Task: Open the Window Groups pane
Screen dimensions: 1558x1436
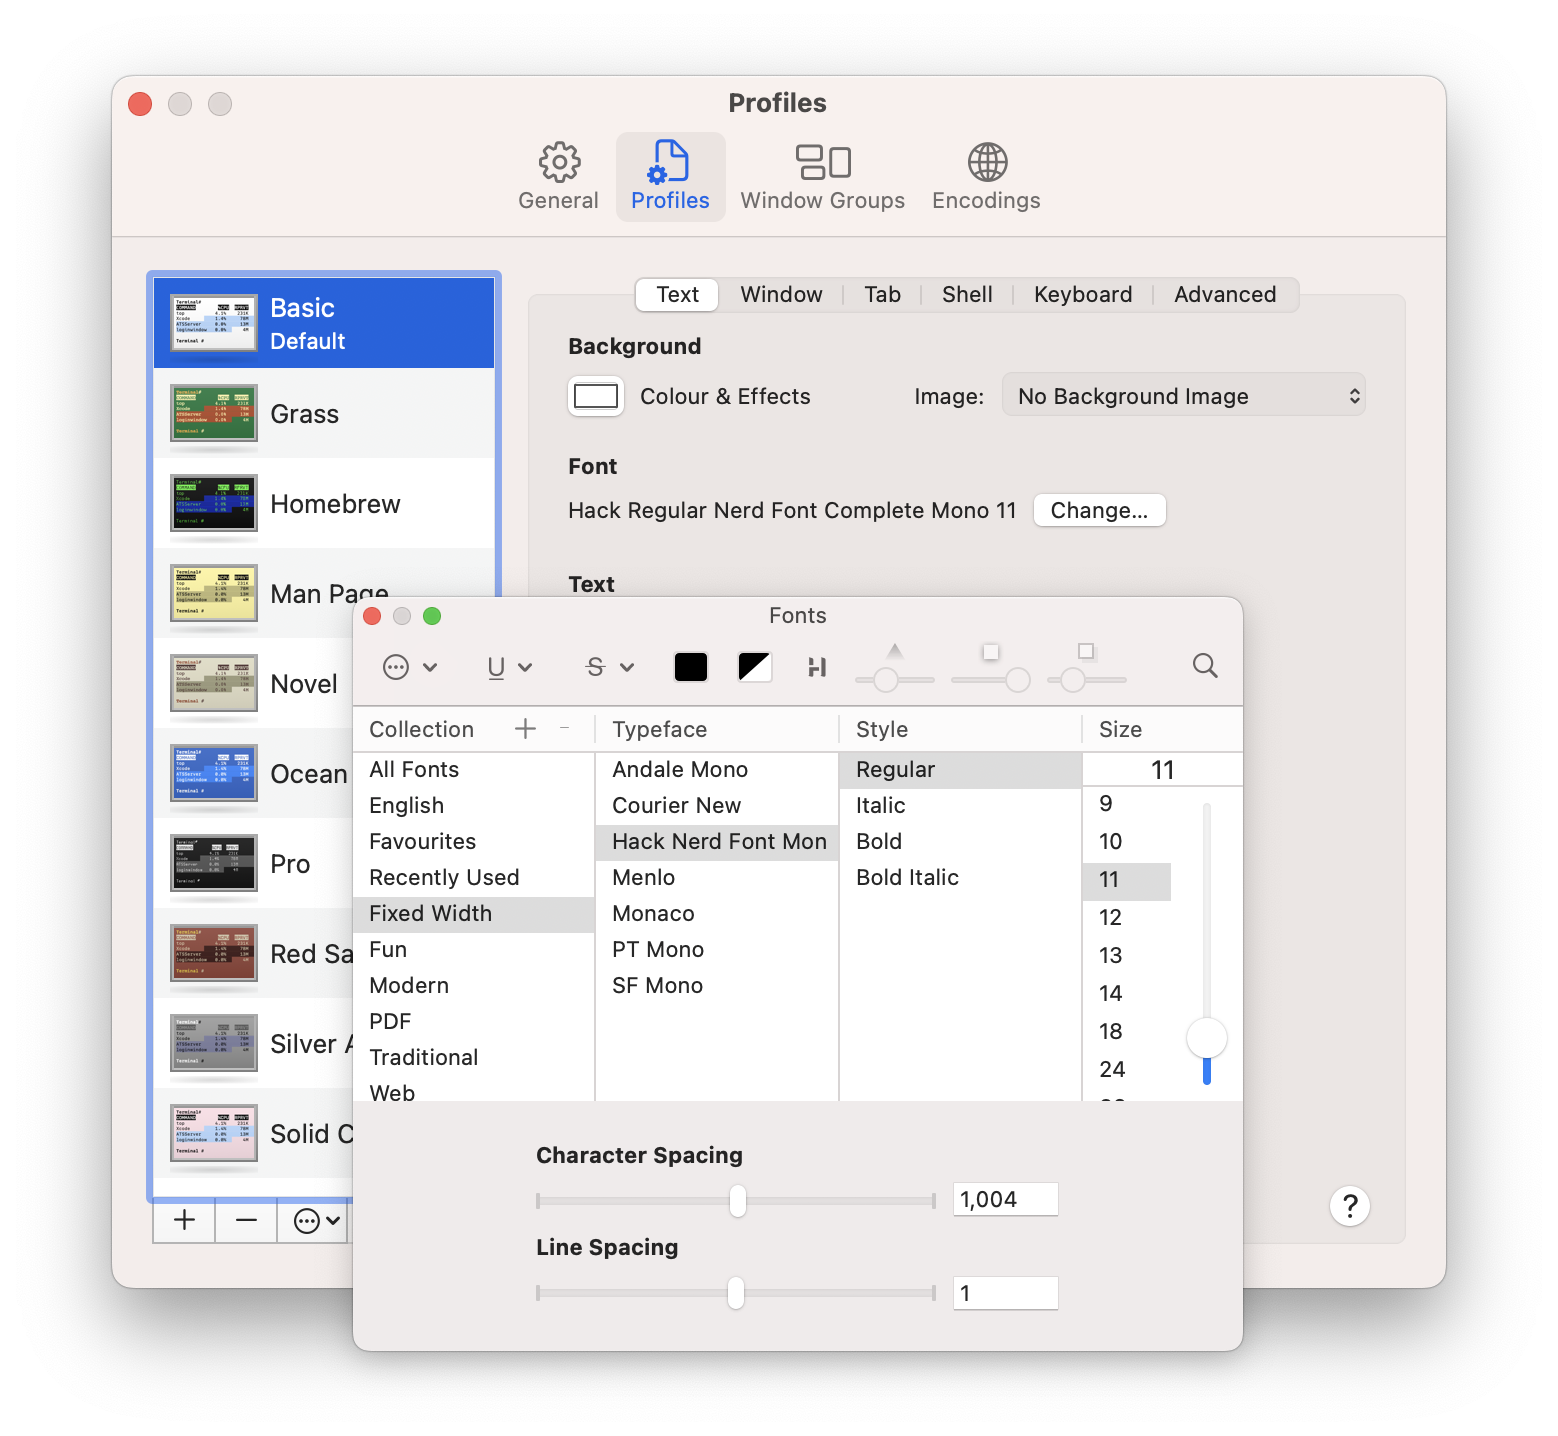Action: click(x=822, y=176)
